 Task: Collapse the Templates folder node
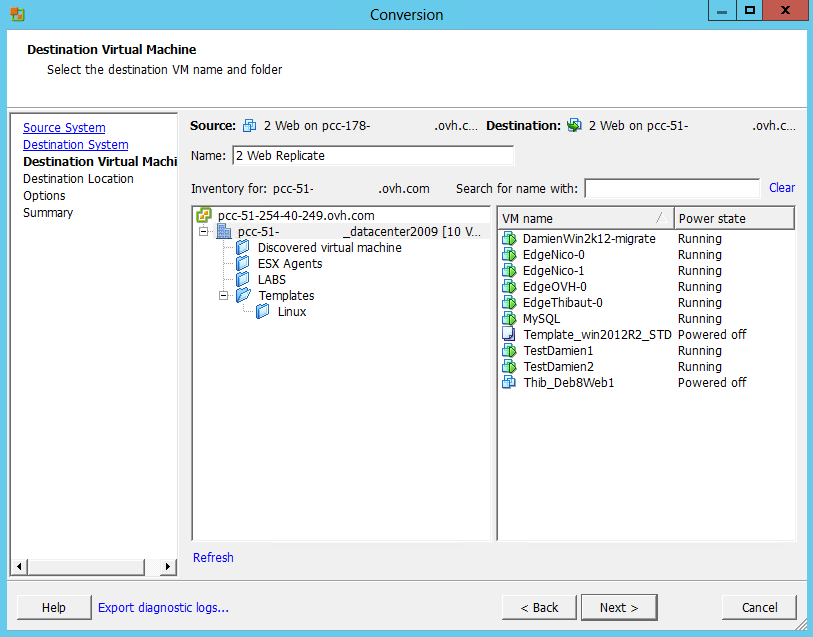pyautogui.click(x=224, y=295)
